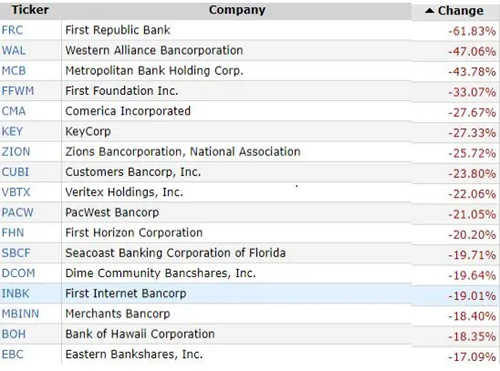The image size is (500, 371).
Task: Open the CMA ticker link
Action: 13,111
